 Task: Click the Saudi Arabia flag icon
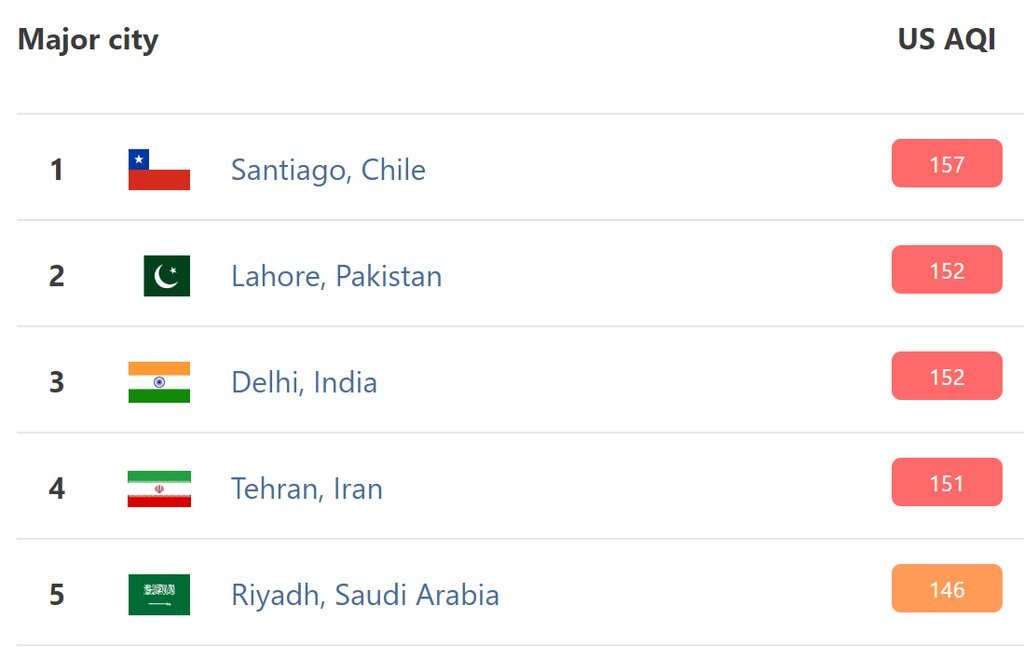click(159, 595)
